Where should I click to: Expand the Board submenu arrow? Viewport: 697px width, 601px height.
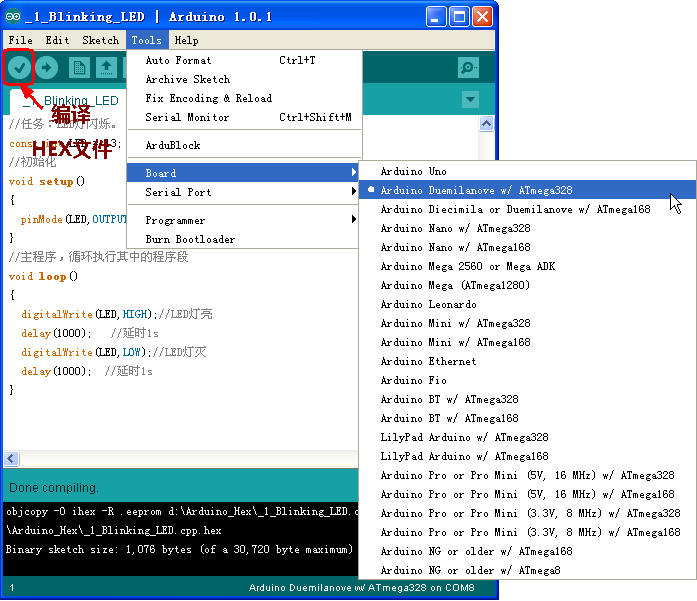click(353, 172)
